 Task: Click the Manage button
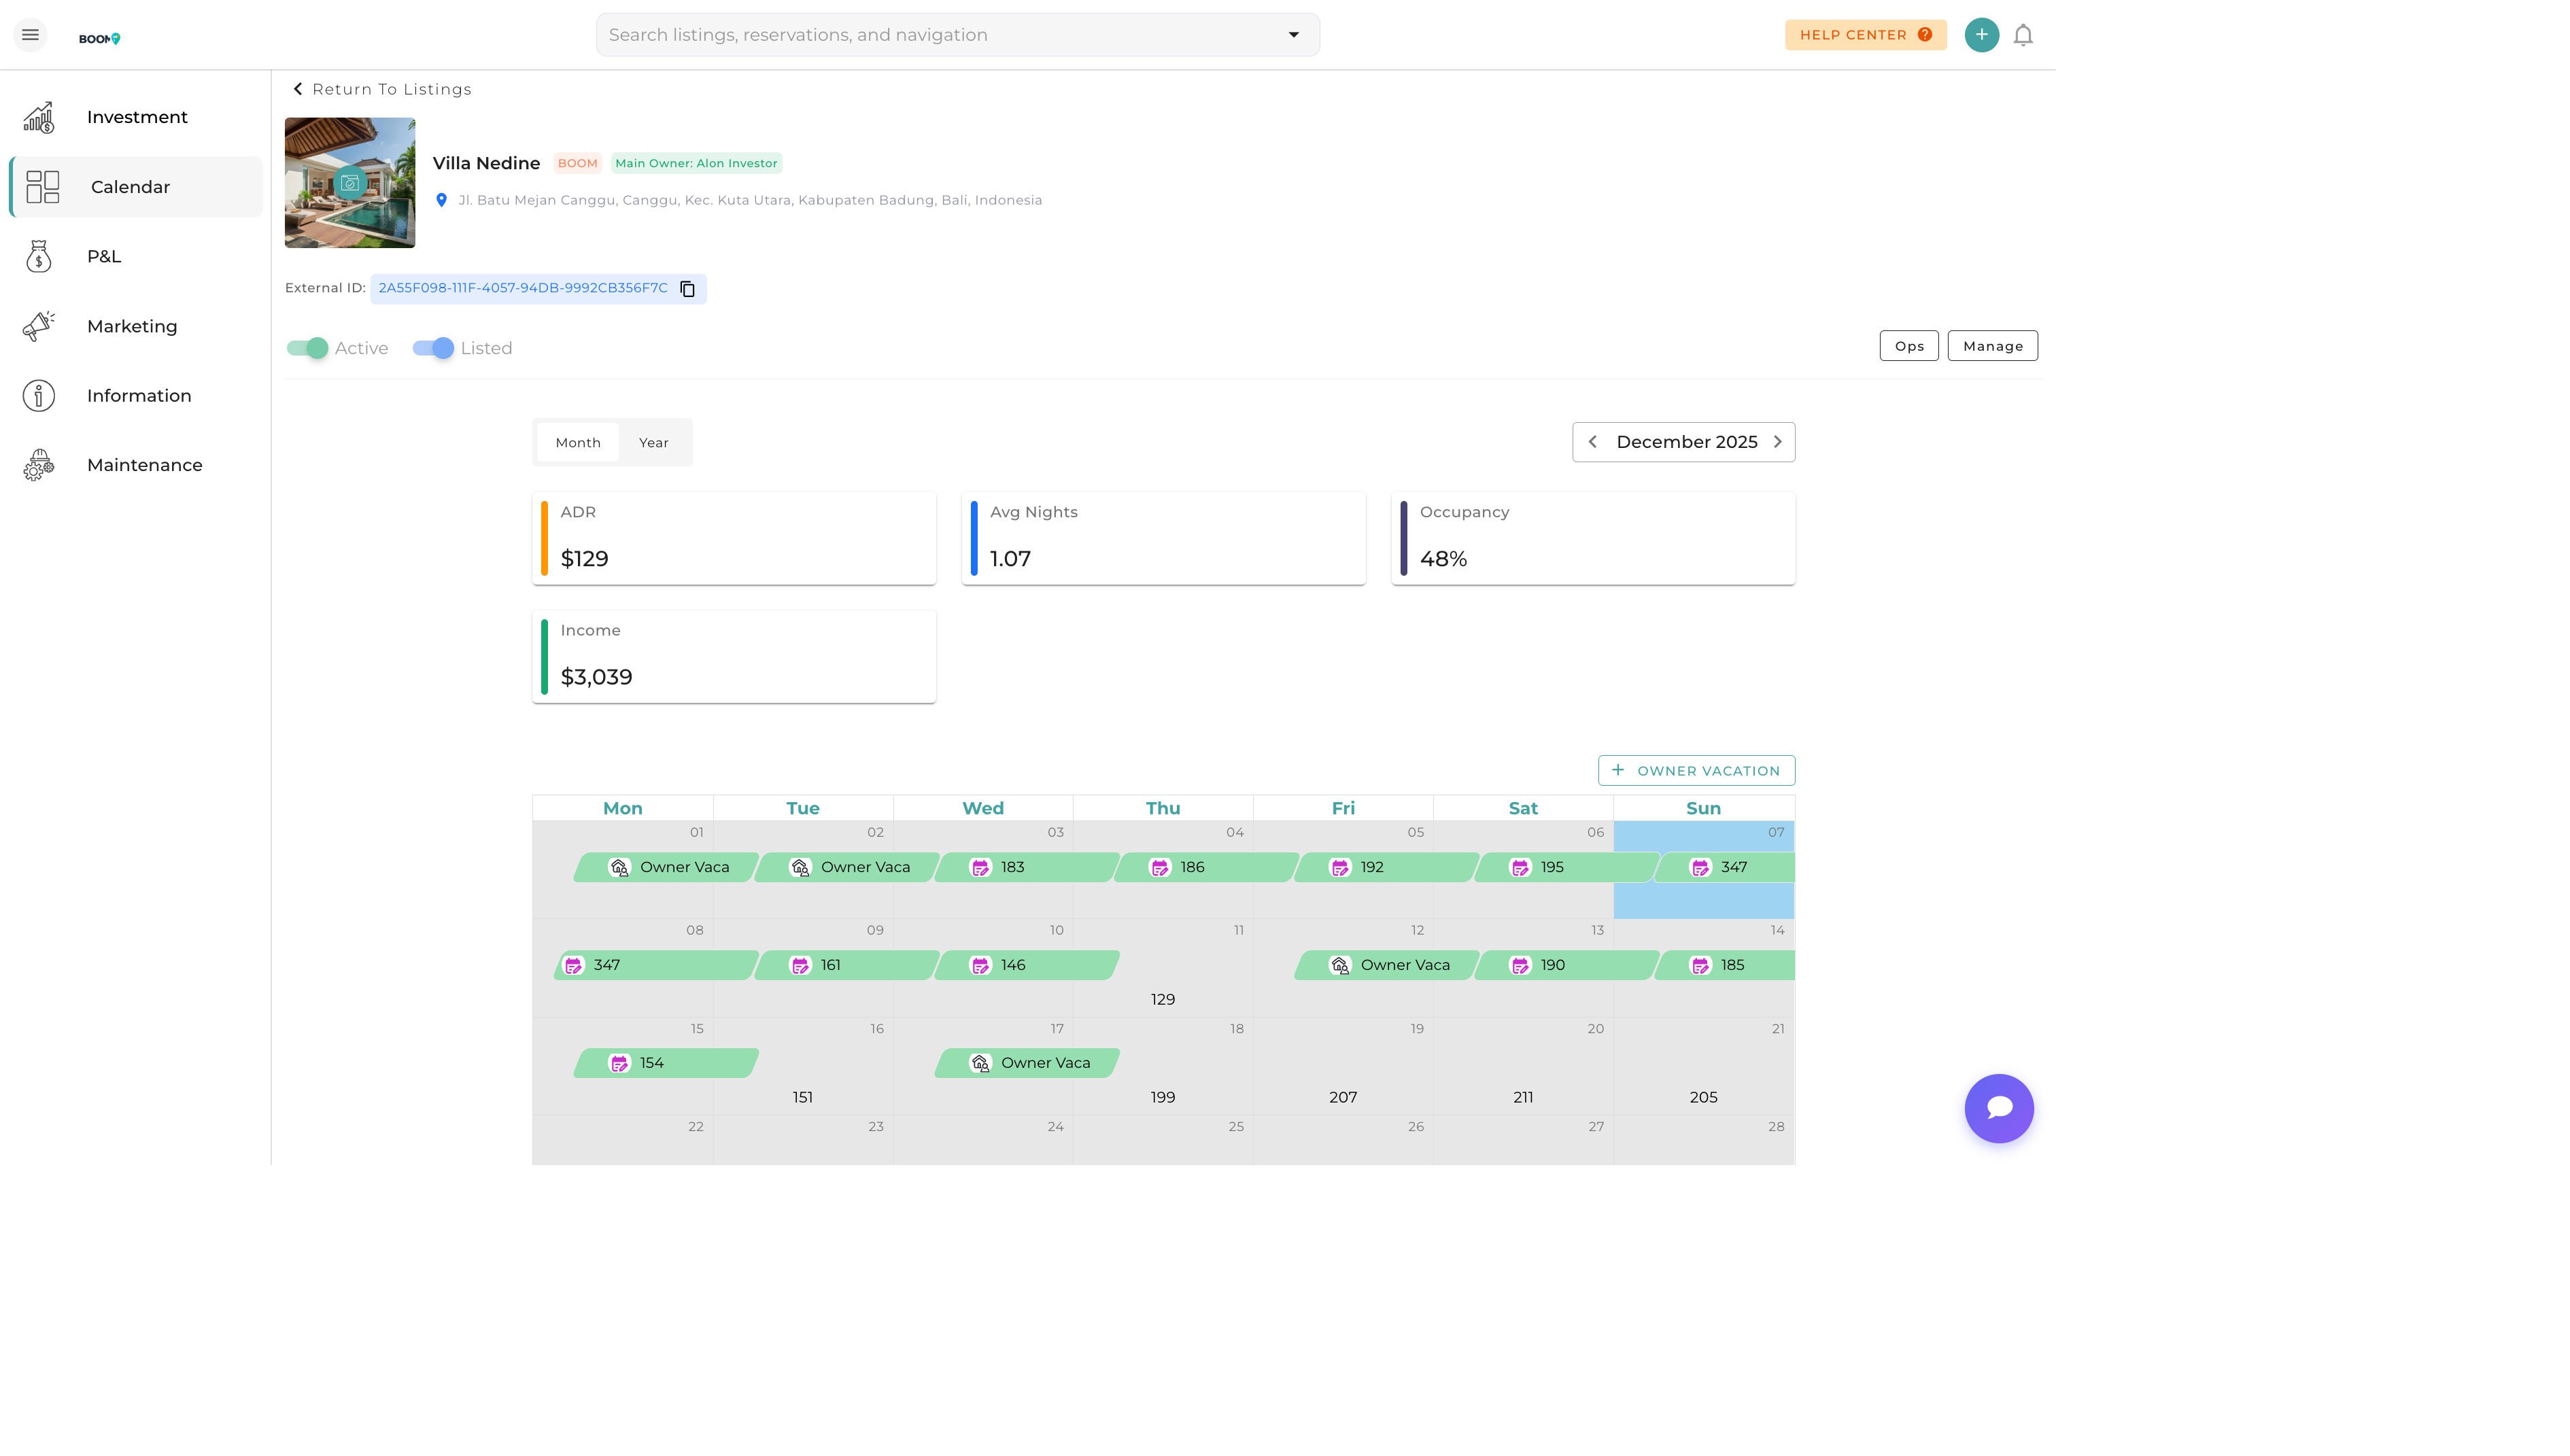[1992, 346]
